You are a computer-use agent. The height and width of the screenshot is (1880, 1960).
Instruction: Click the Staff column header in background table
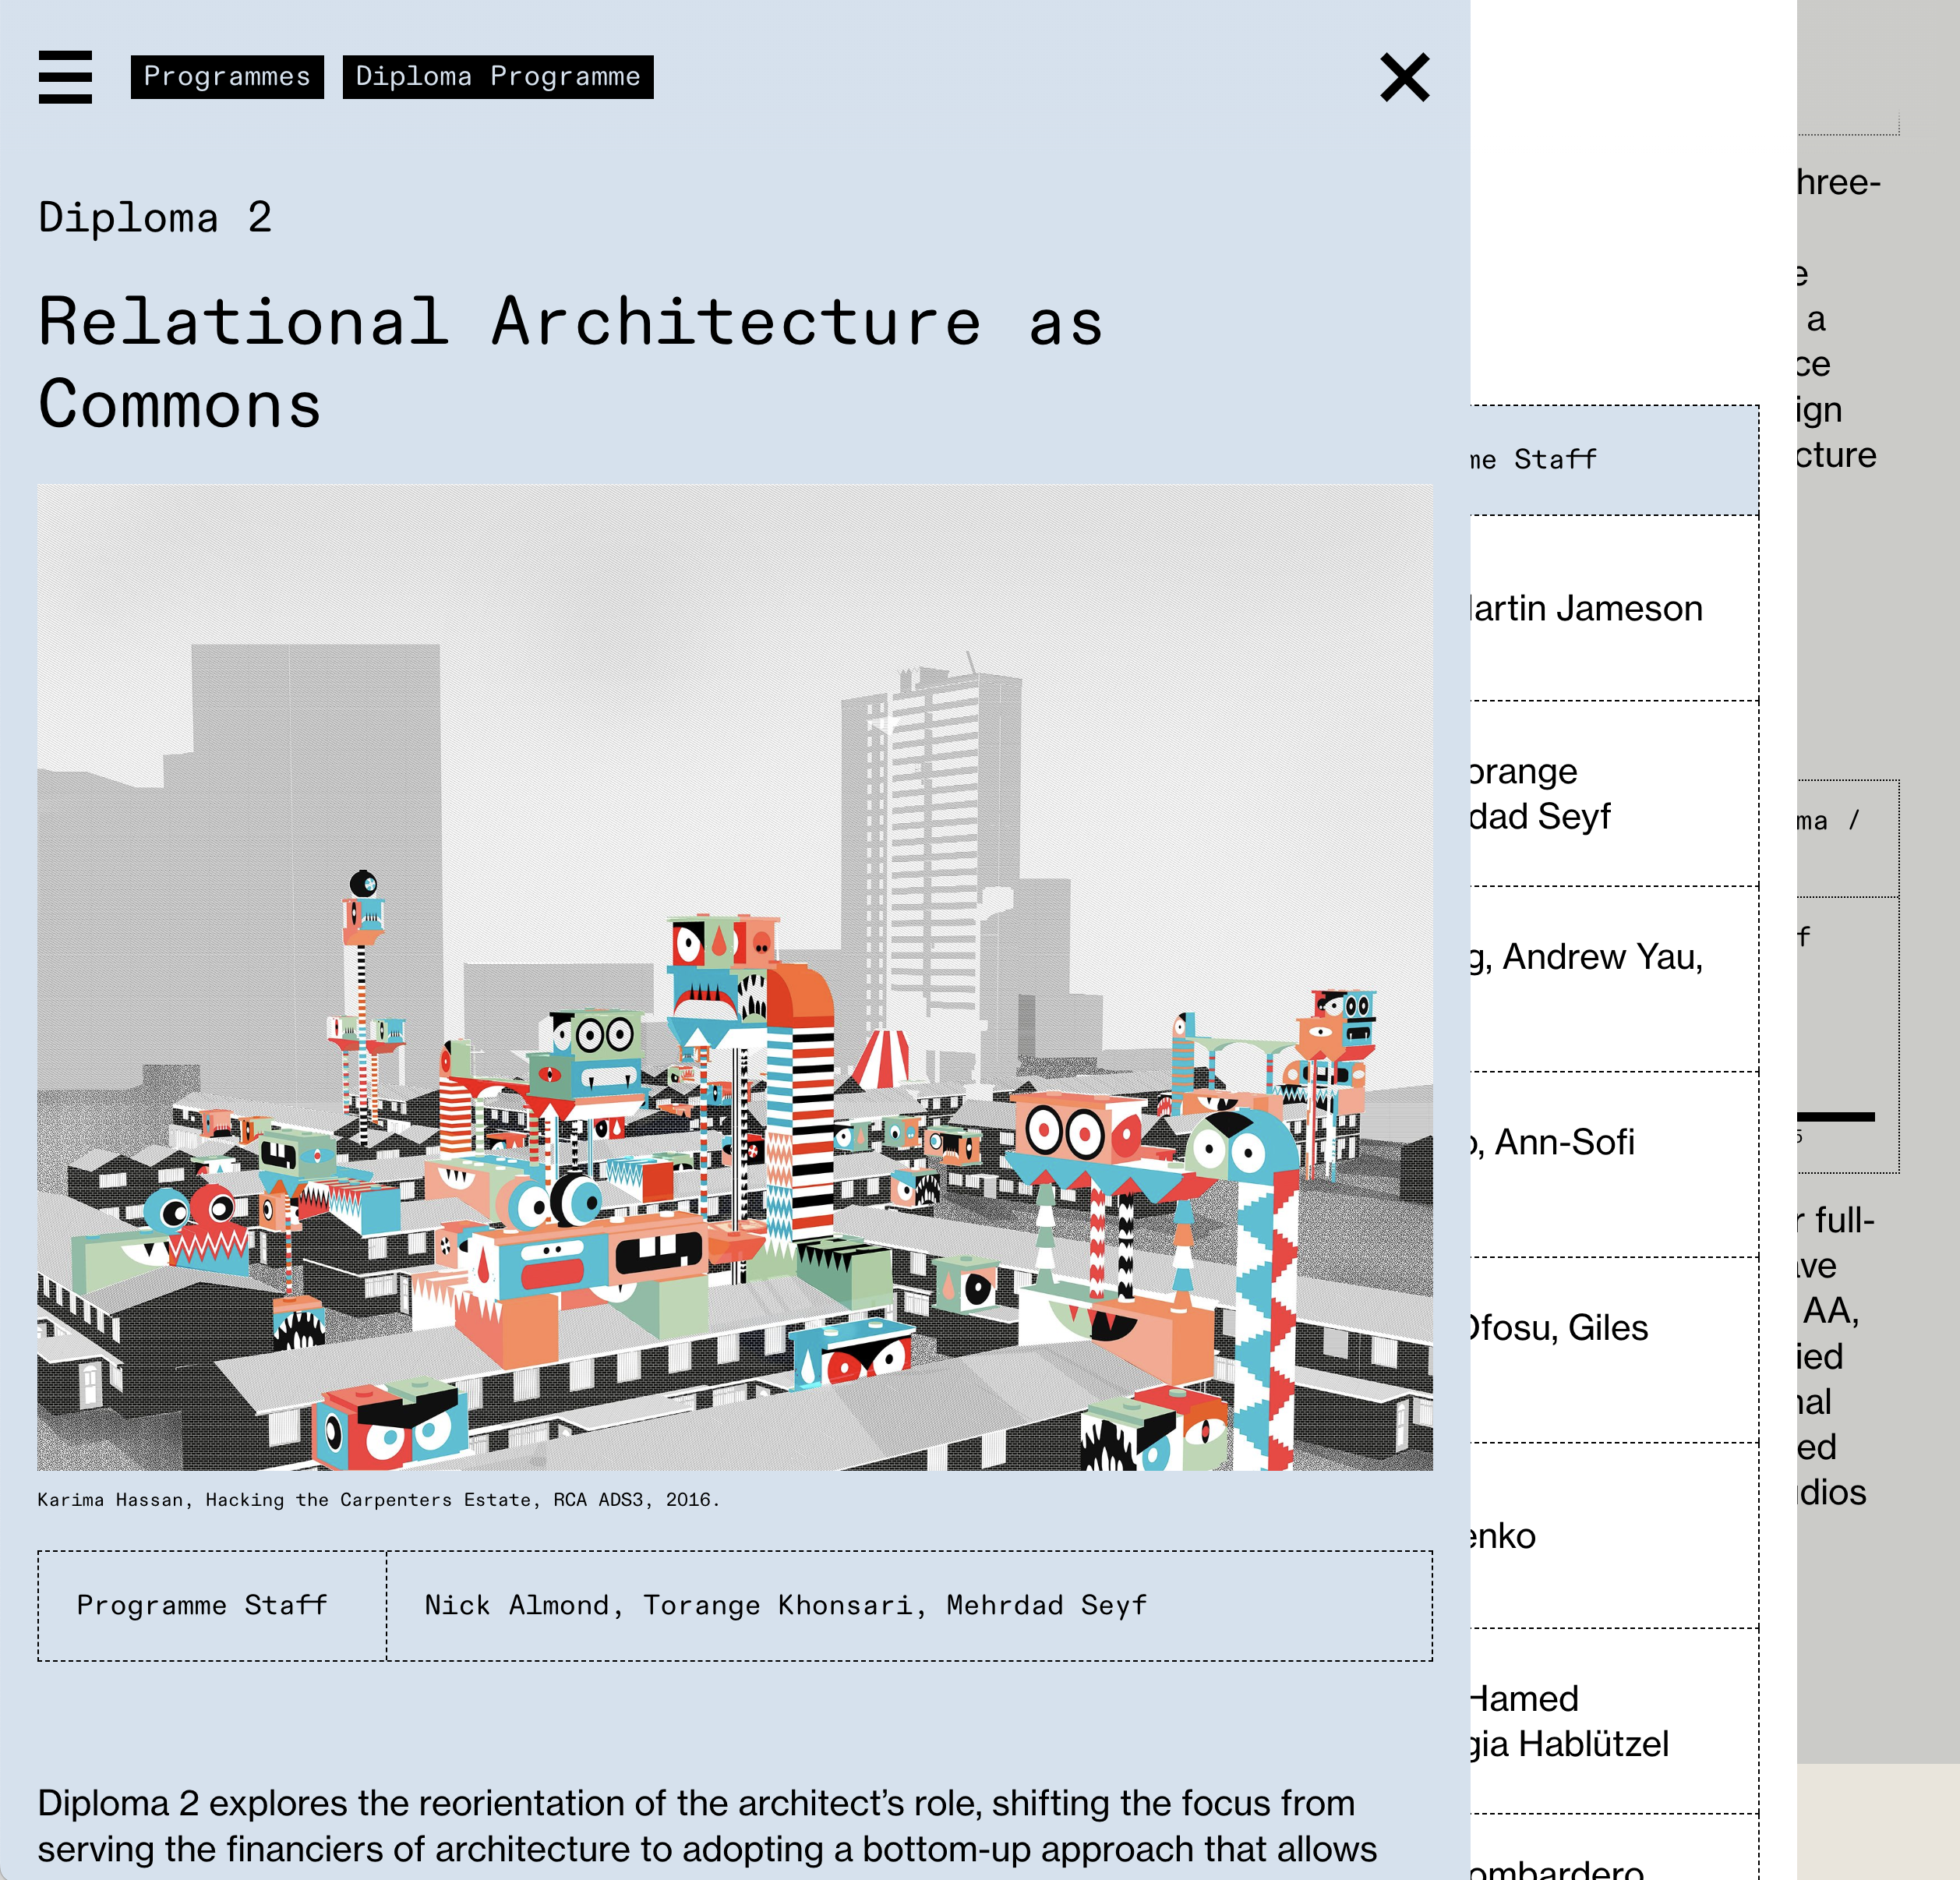click(x=1614, y=460)
